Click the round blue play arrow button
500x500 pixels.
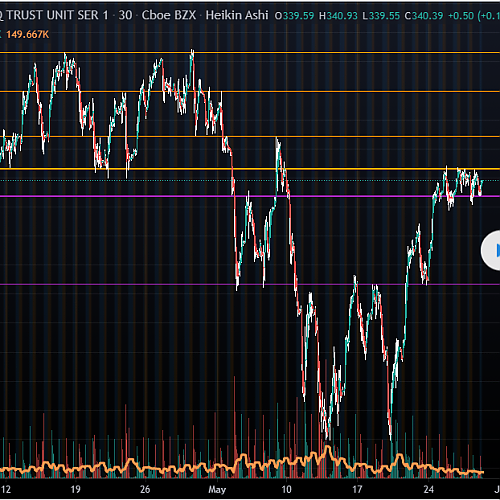491,250
